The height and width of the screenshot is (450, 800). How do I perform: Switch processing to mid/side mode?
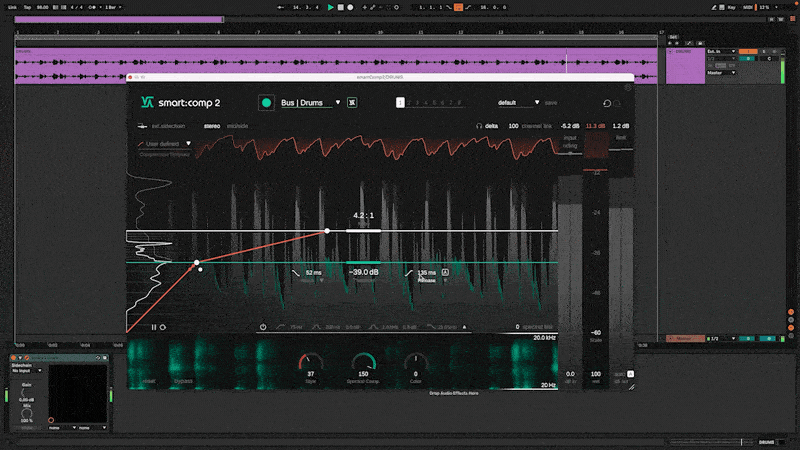coord(237,126)
